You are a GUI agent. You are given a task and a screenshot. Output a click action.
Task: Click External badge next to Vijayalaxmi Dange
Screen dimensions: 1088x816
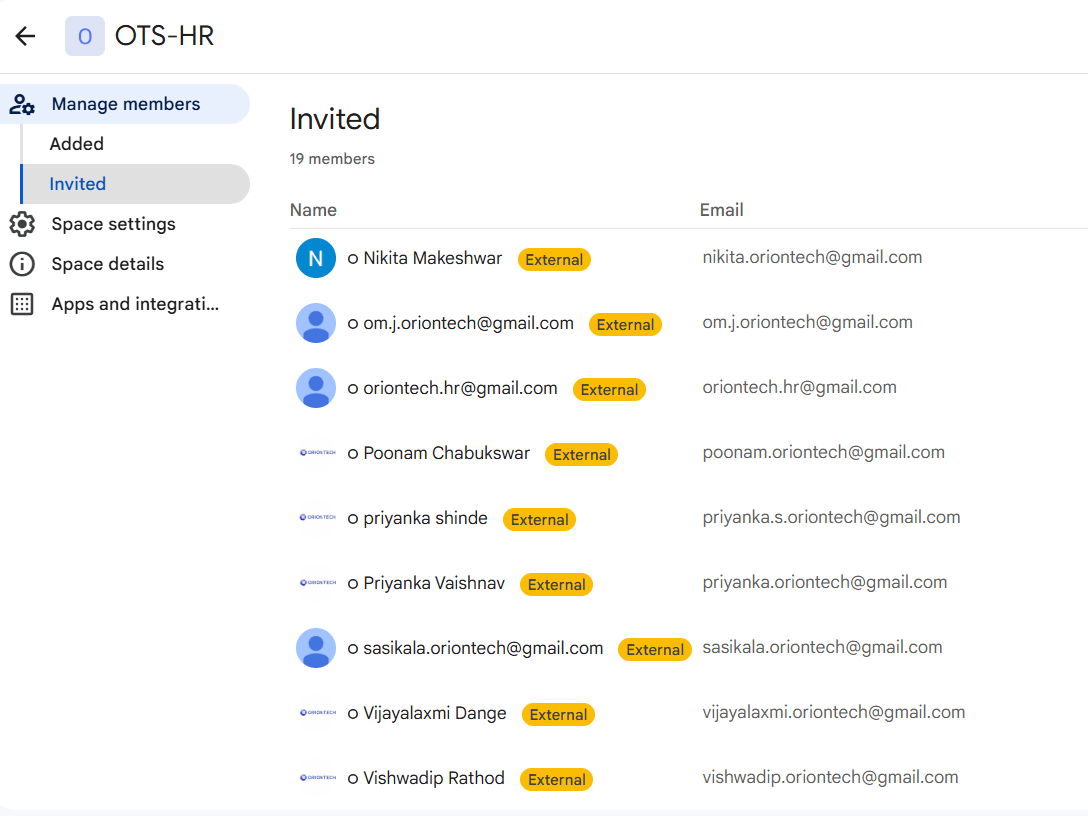pos(558,714)
